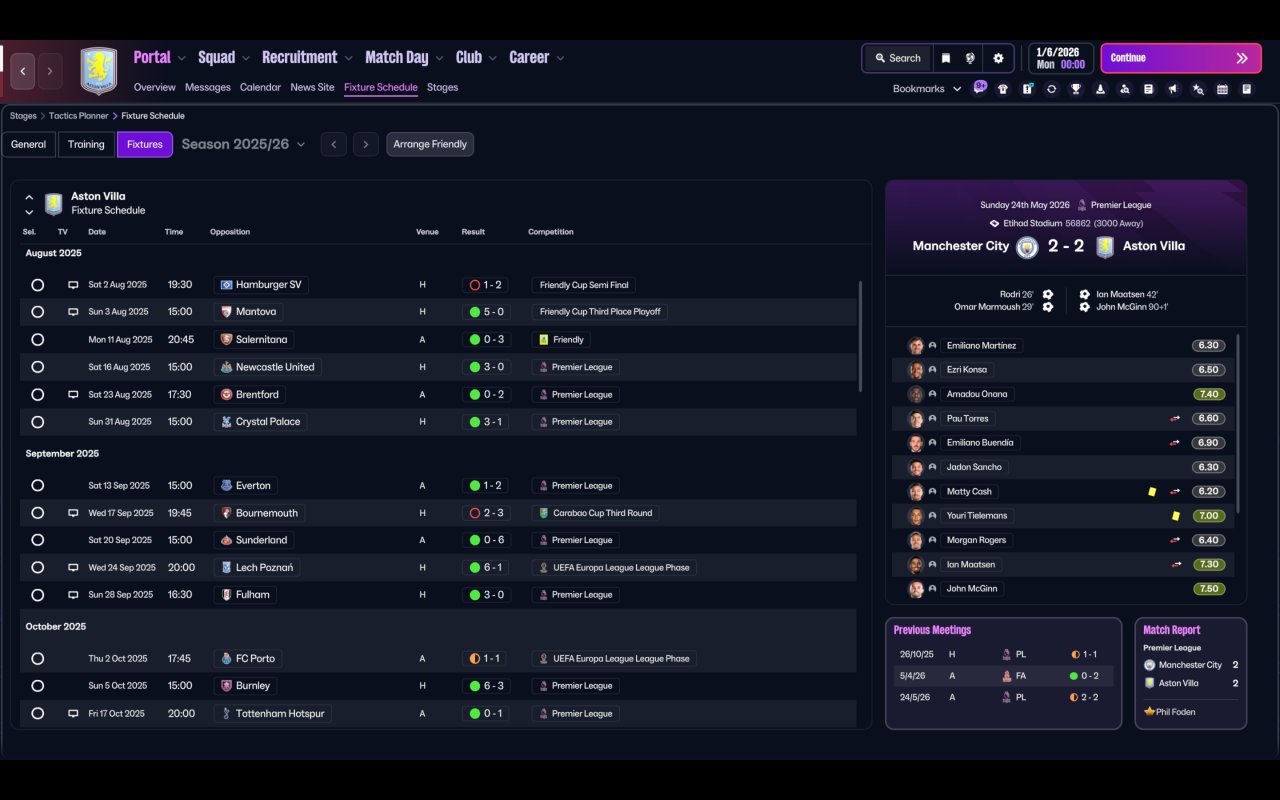Select the Everton fixture radio button
This screenshot has width=1280, height=800.
click(x=37, y=486)
